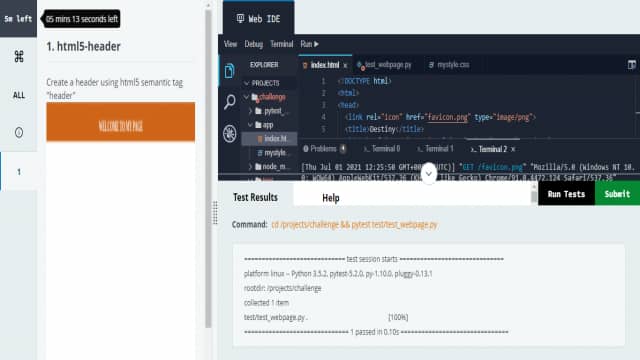Viewport: 640px width, 360px height.
Task: Click the '1. html5-header' heading
Action: [83, 47]
